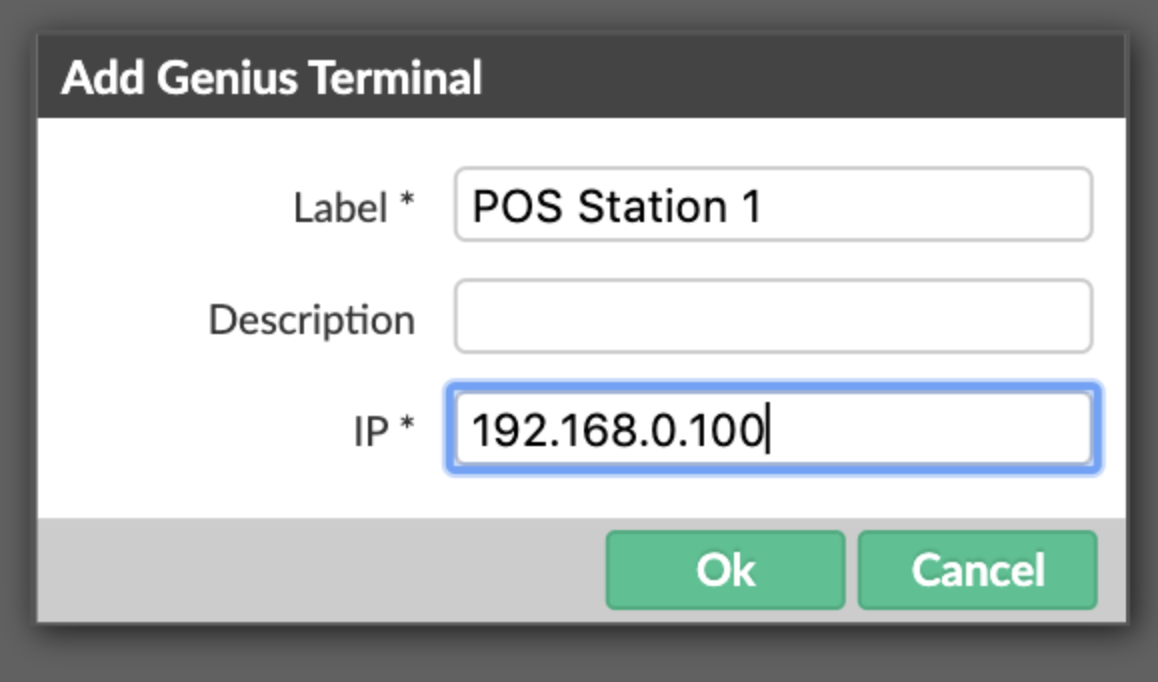Click the required asterisk beside IP
The width and height of the screenshot is (1158, 682).
click(x=406, y=426)
